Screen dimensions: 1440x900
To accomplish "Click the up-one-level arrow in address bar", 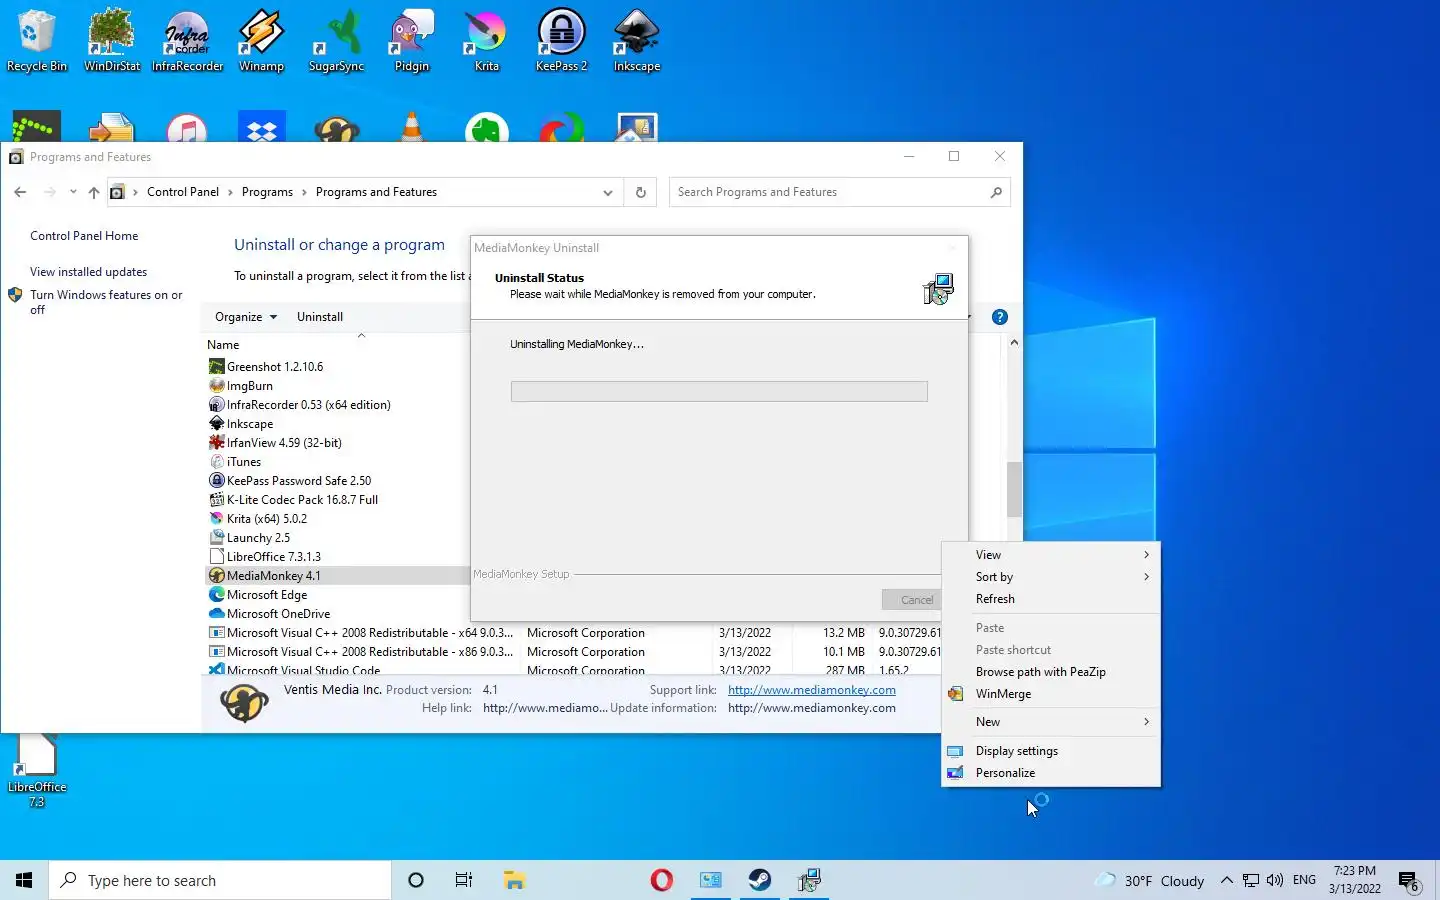I will pyautogui.click(x=94, y=192).
